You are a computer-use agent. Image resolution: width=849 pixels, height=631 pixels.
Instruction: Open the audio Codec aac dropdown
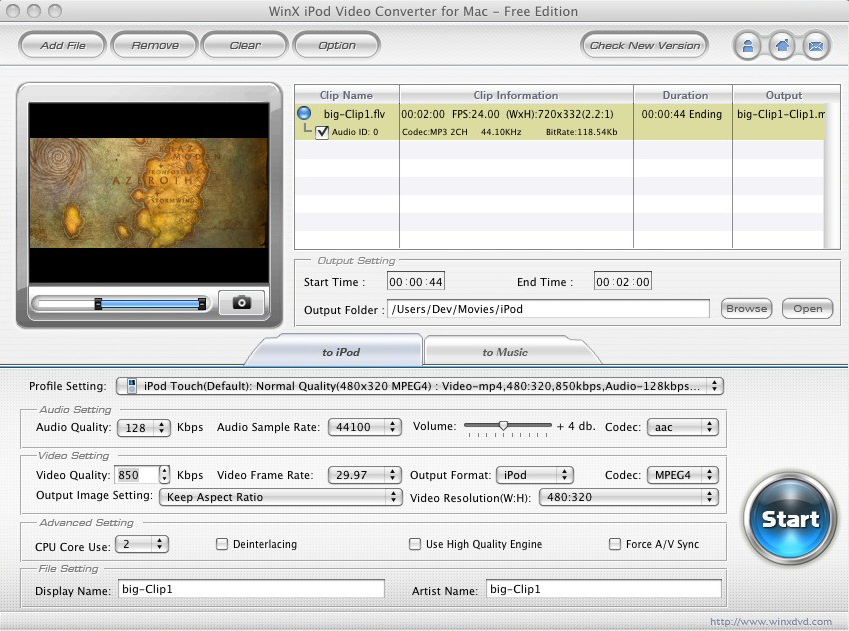tap(683, 427)
